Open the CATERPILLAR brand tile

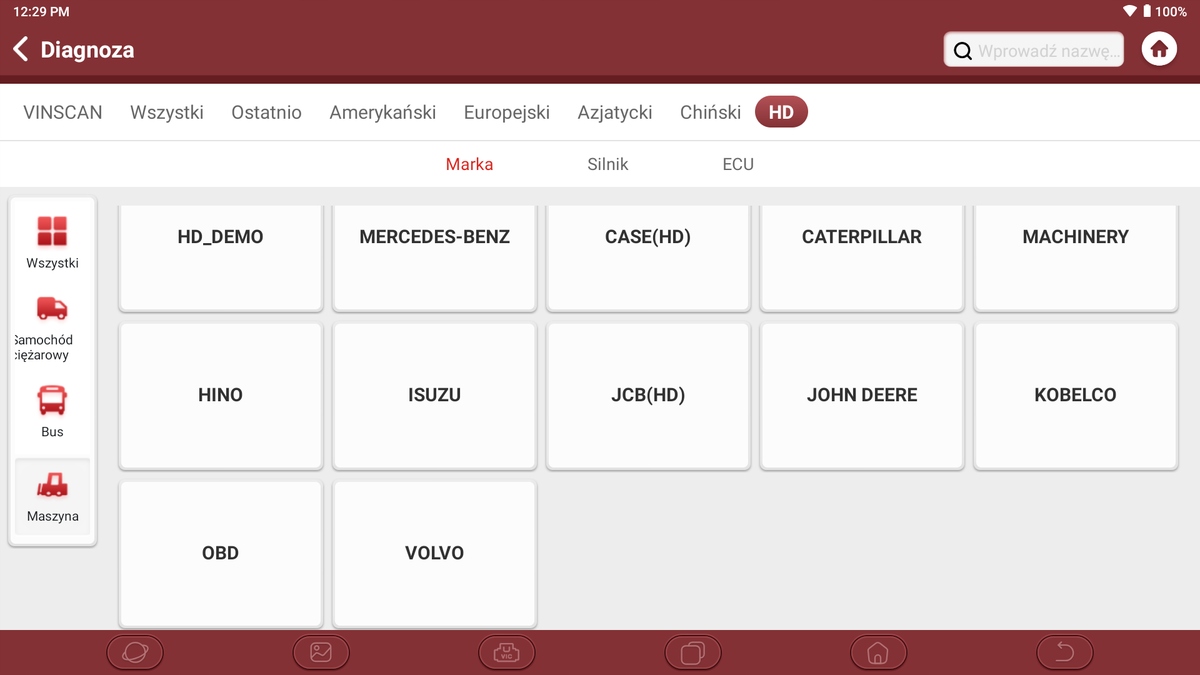click(x=862, y=258)
